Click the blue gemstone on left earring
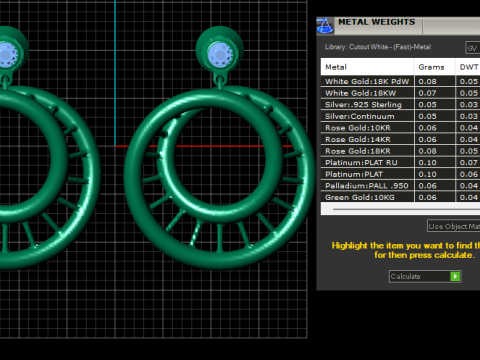Viewport: 480px width, 360px height. (x=7, y=55)
